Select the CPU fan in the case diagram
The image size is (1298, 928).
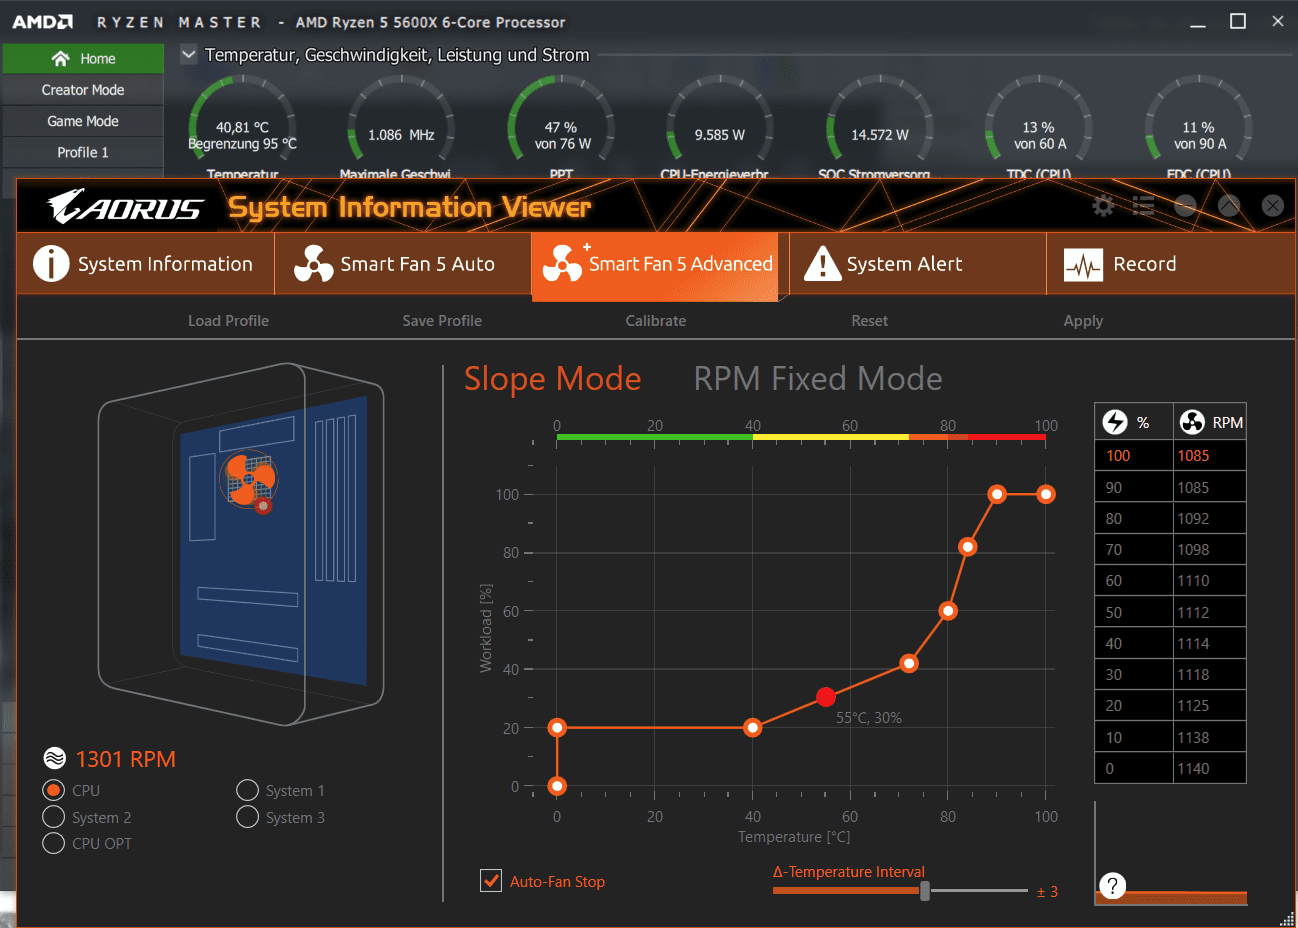click(x=247, y=479)
